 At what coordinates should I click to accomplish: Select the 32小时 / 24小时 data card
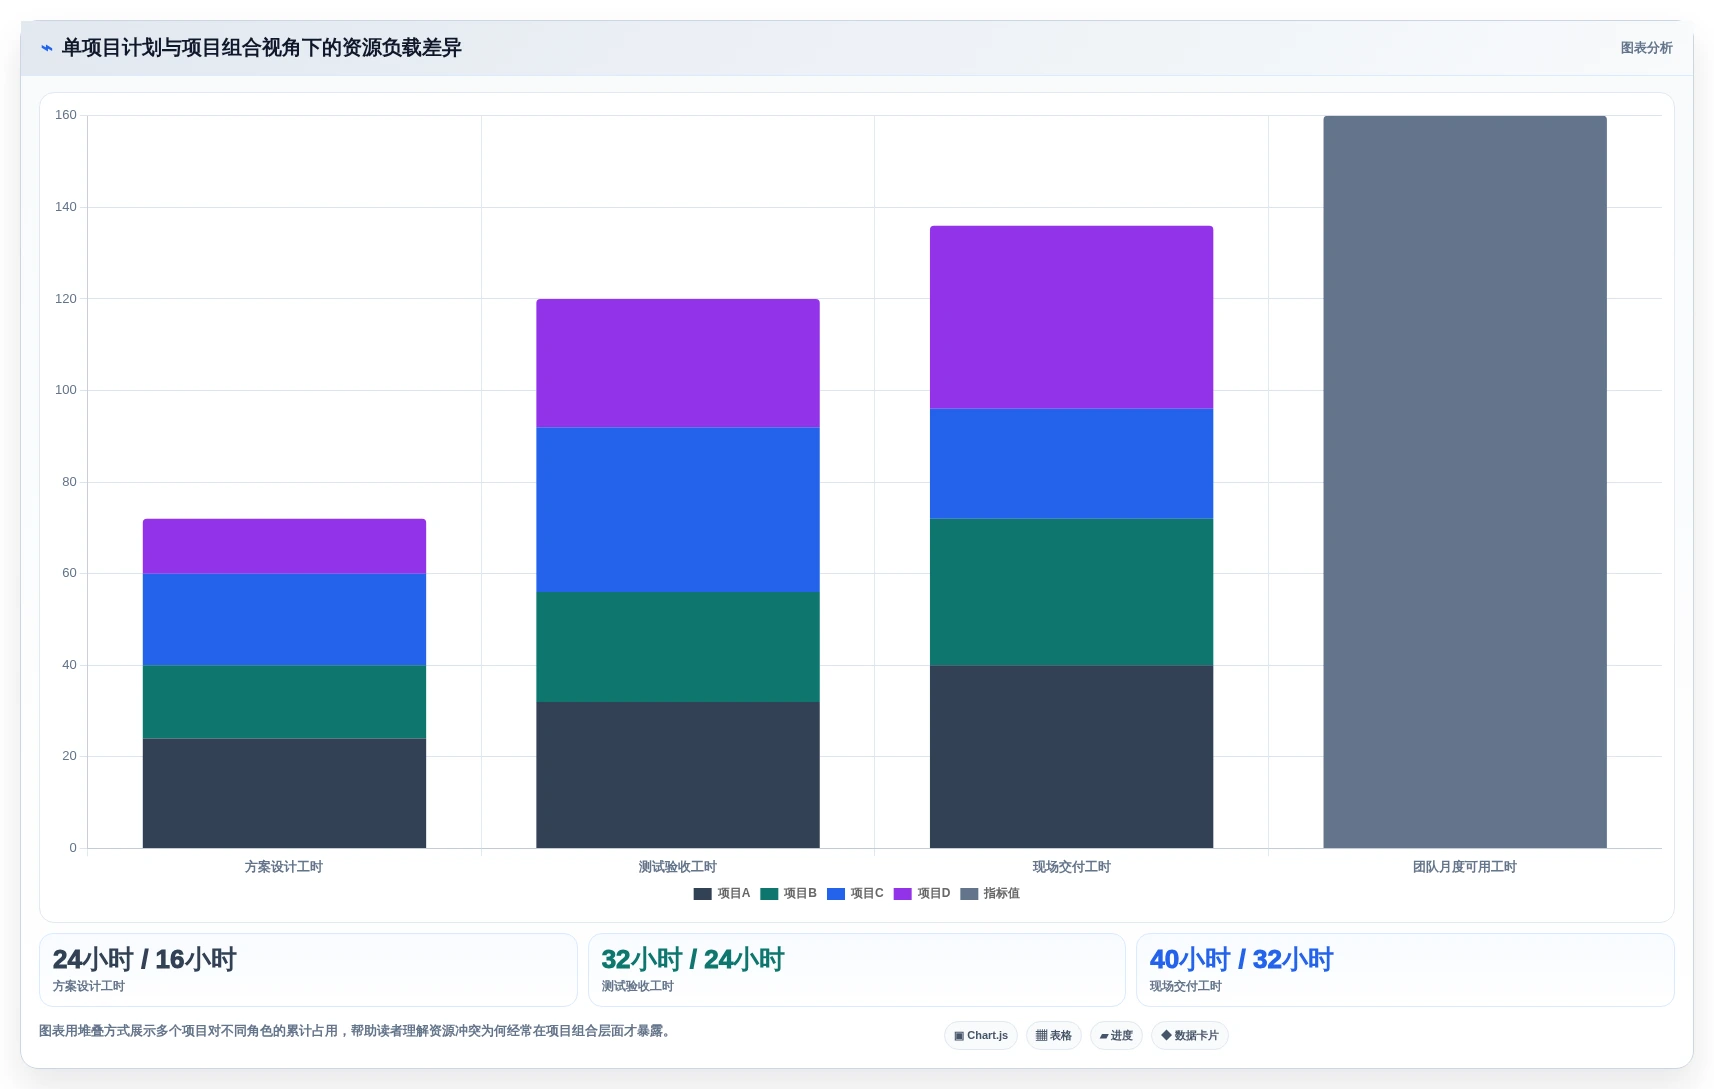point(857,970)
